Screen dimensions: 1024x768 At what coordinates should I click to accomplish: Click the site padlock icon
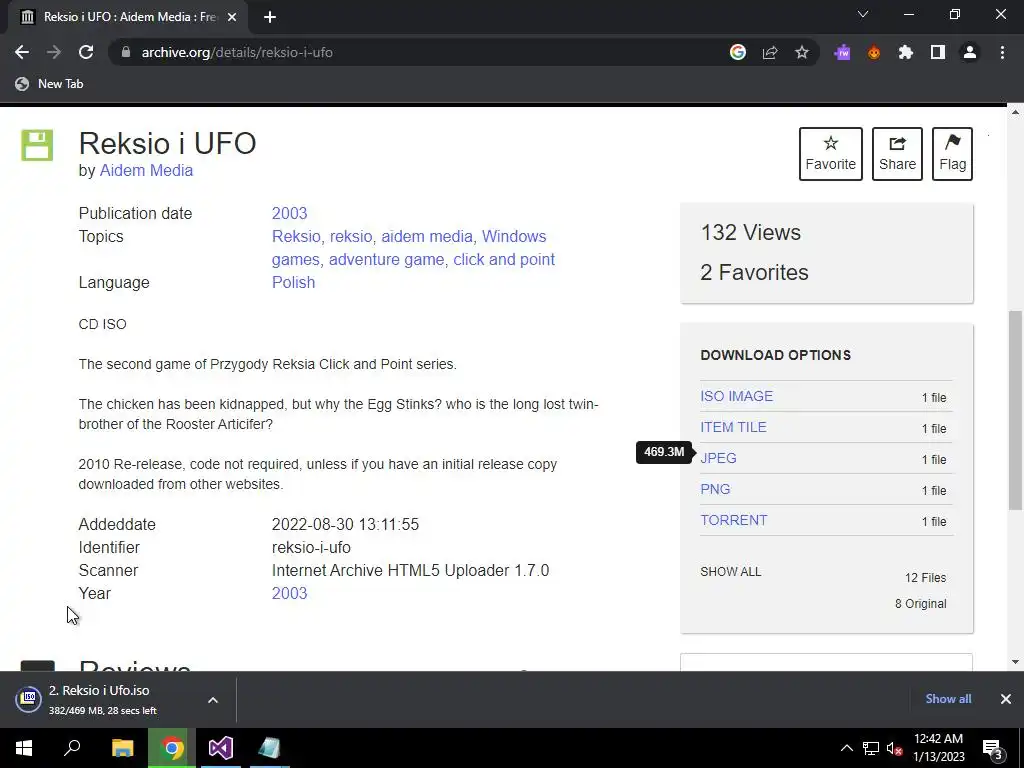pos(126,52)
